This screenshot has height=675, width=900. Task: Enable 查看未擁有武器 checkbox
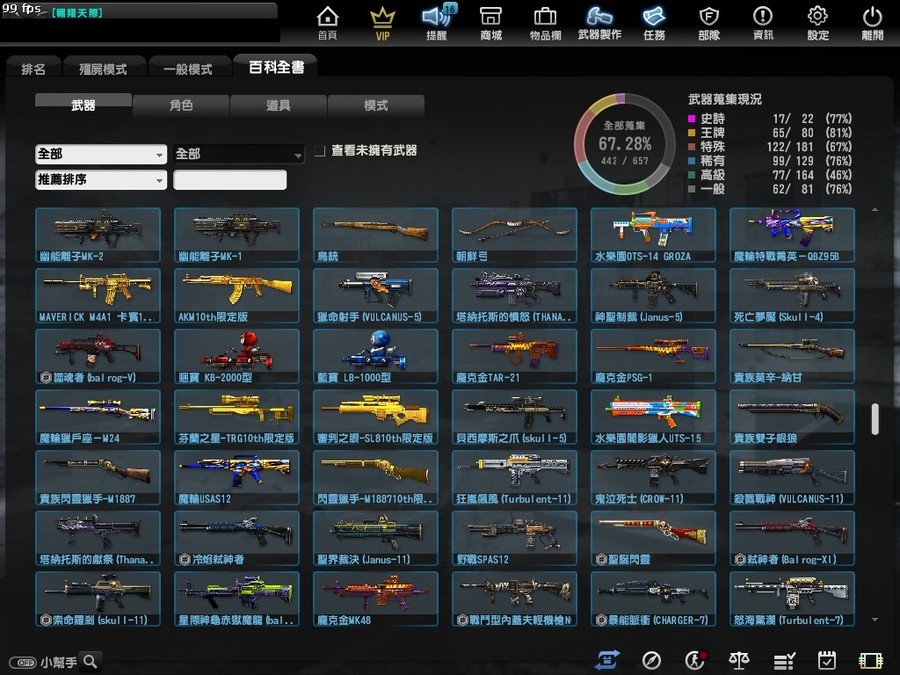point(320,151)
